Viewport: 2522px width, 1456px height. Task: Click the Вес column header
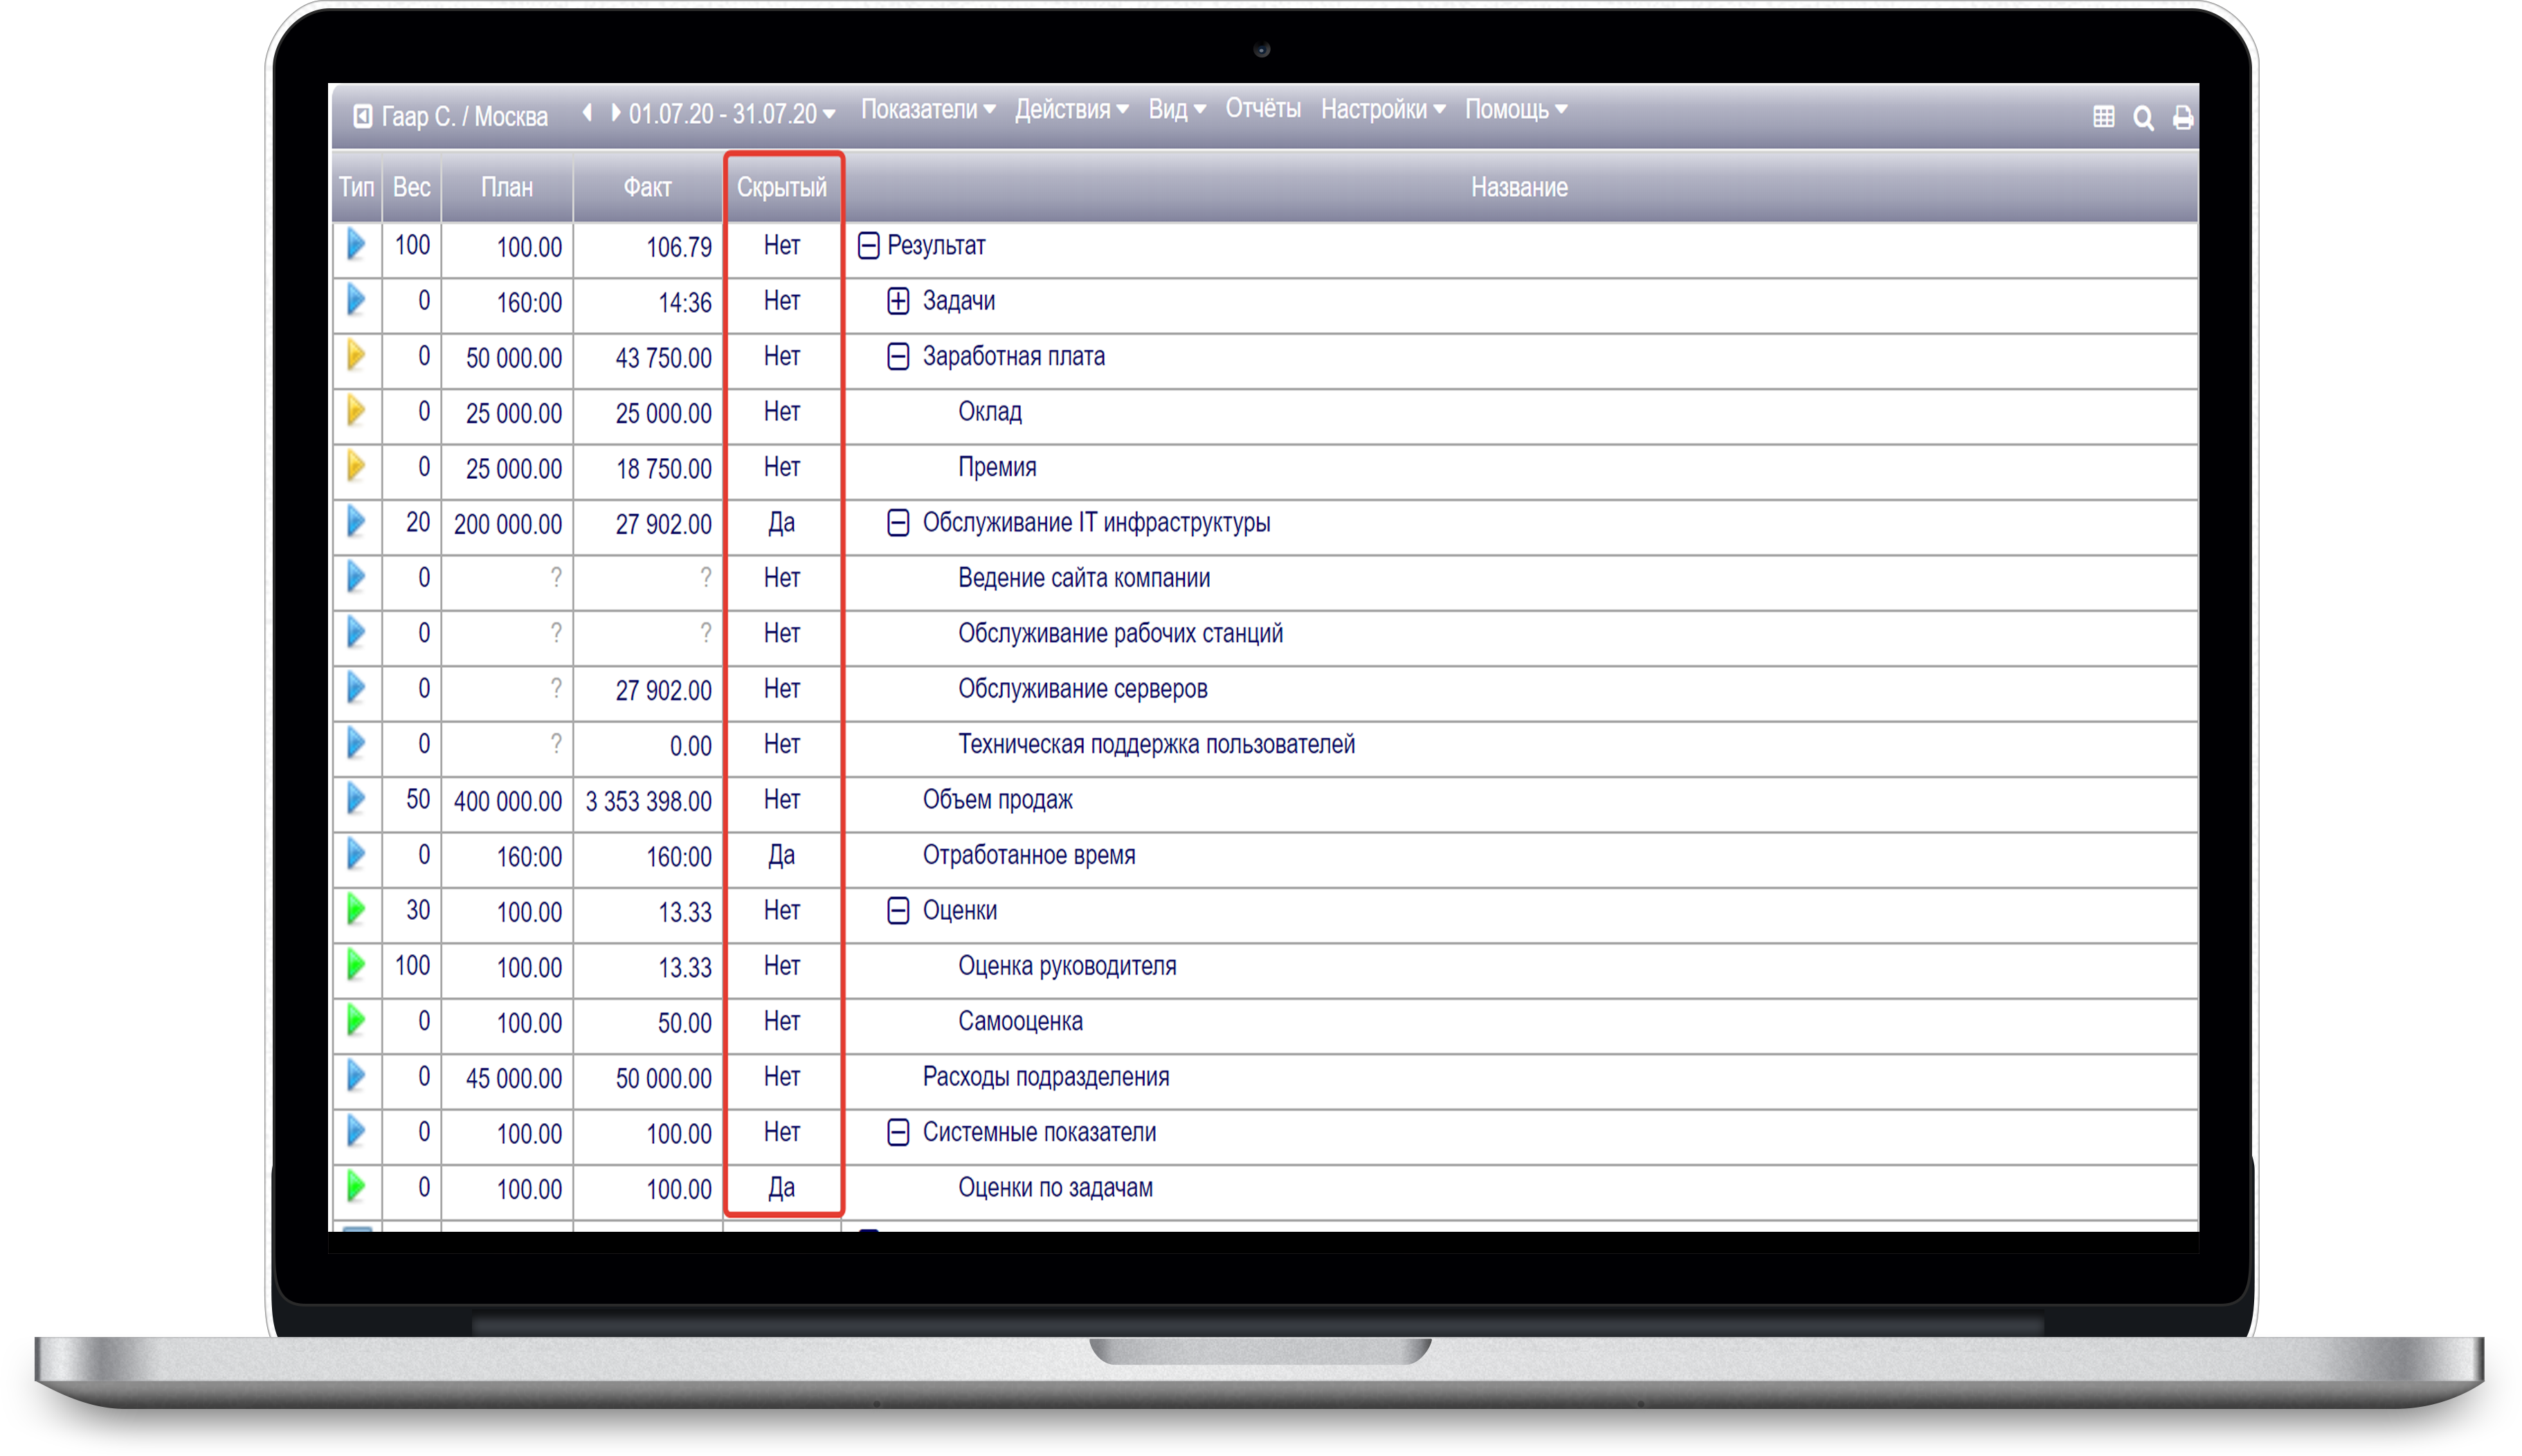[x=411, y=187]
